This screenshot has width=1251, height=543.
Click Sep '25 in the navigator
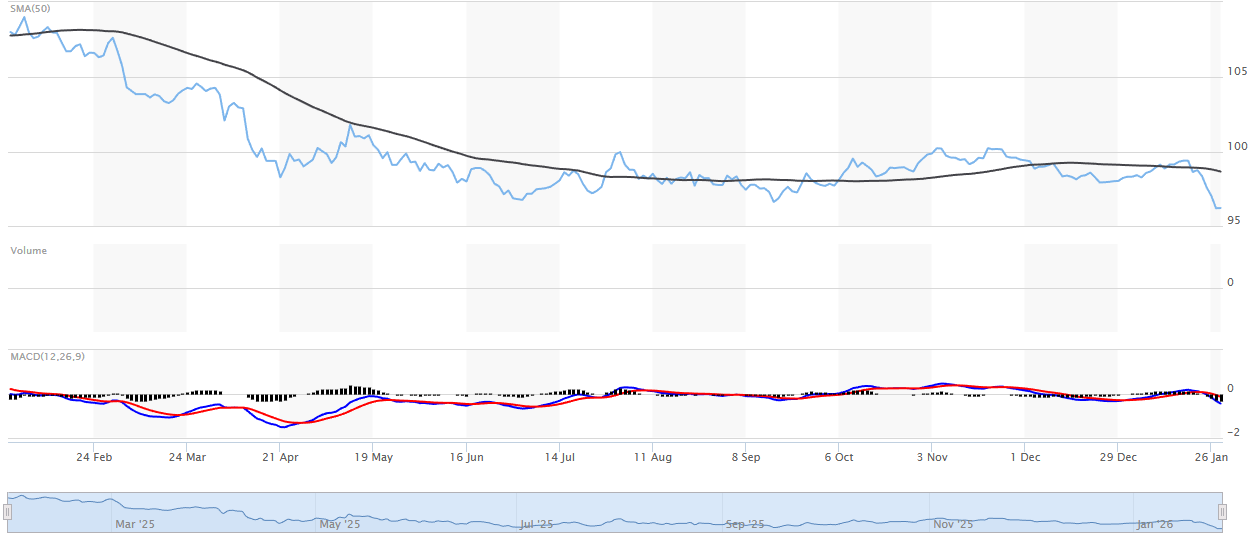click(745, 524)
